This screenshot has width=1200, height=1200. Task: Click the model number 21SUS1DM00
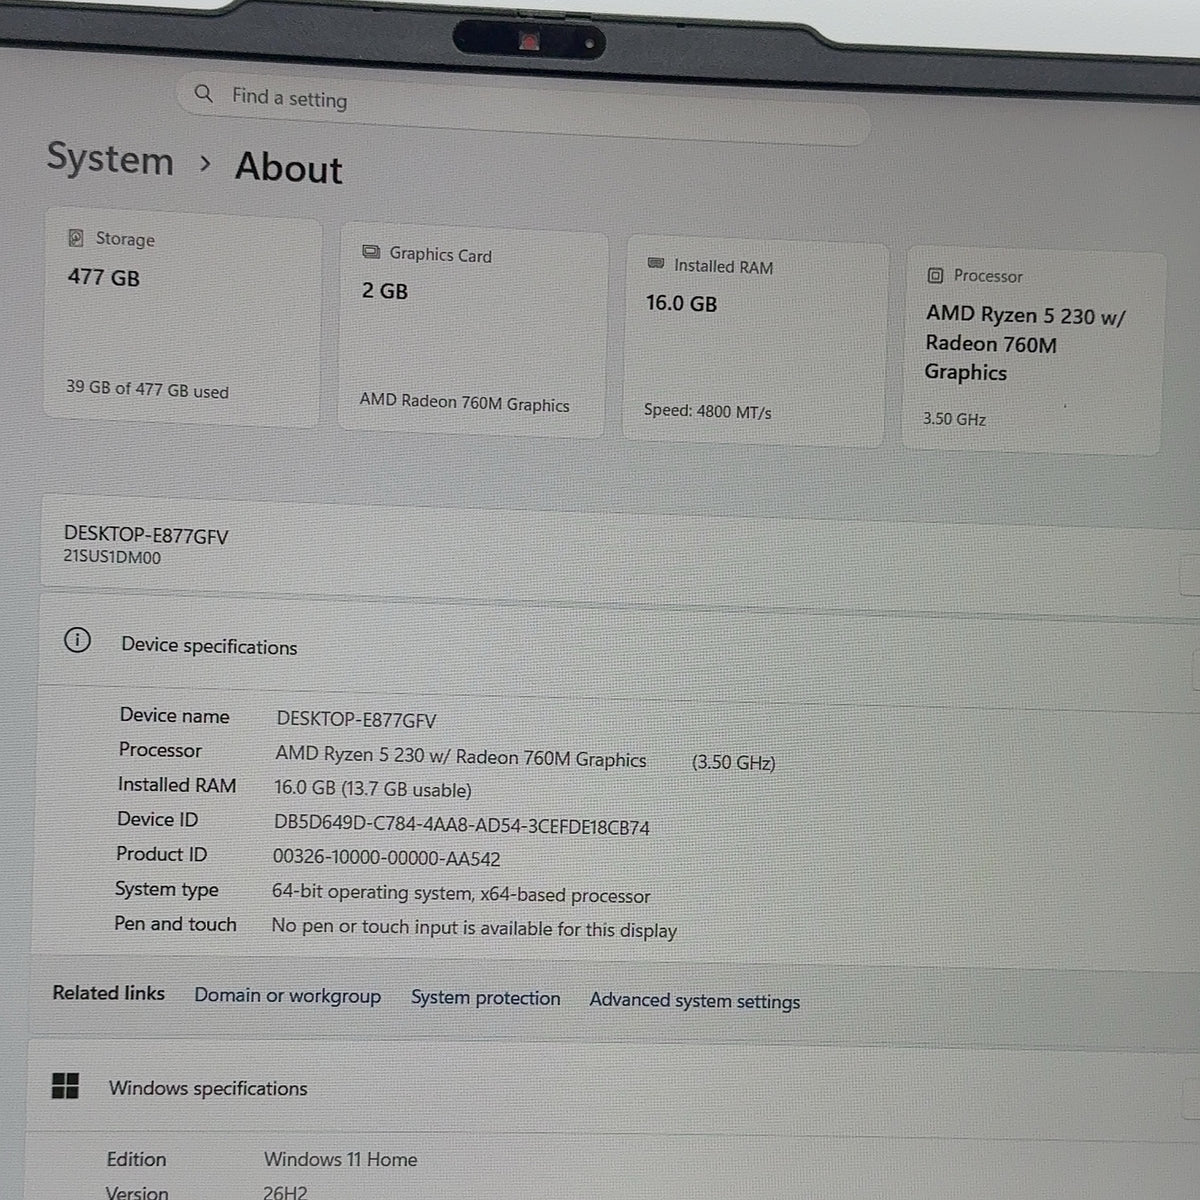pos(112,557)
